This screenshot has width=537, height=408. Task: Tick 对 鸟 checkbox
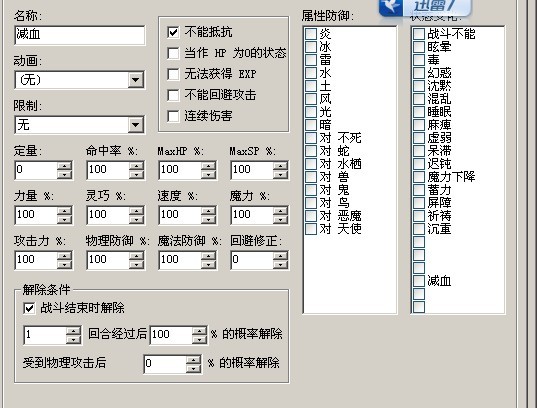[311, 203]
